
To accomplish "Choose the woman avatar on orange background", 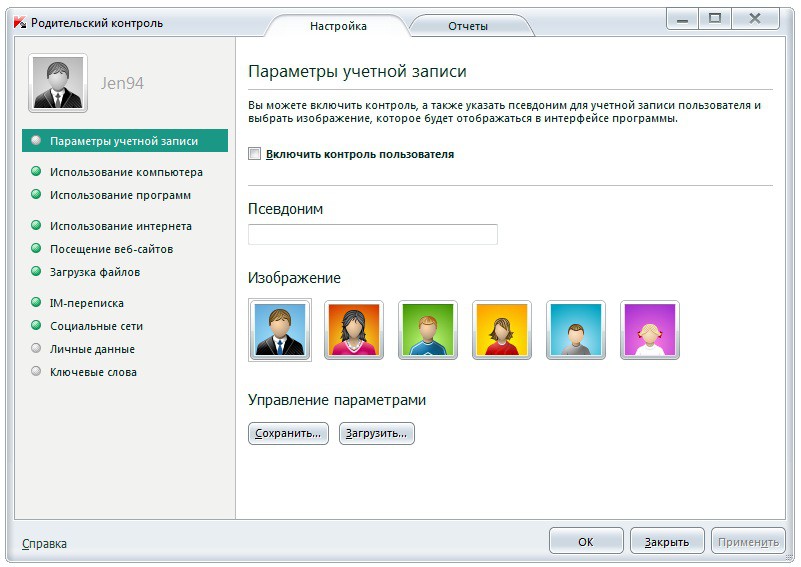I will tap(354, 330).
